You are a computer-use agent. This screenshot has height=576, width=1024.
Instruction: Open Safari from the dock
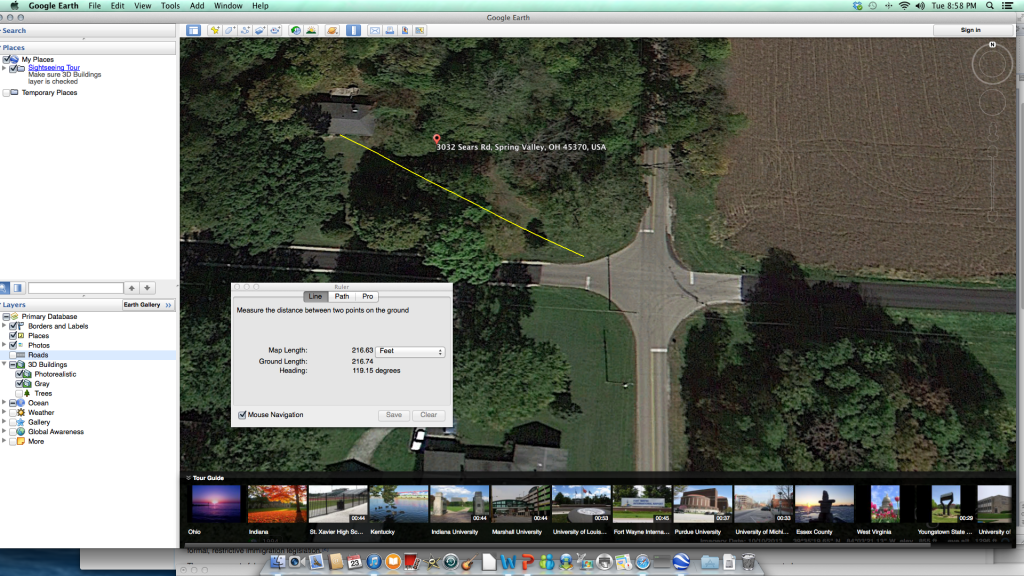pyautogui.click(x=643, y=562)
